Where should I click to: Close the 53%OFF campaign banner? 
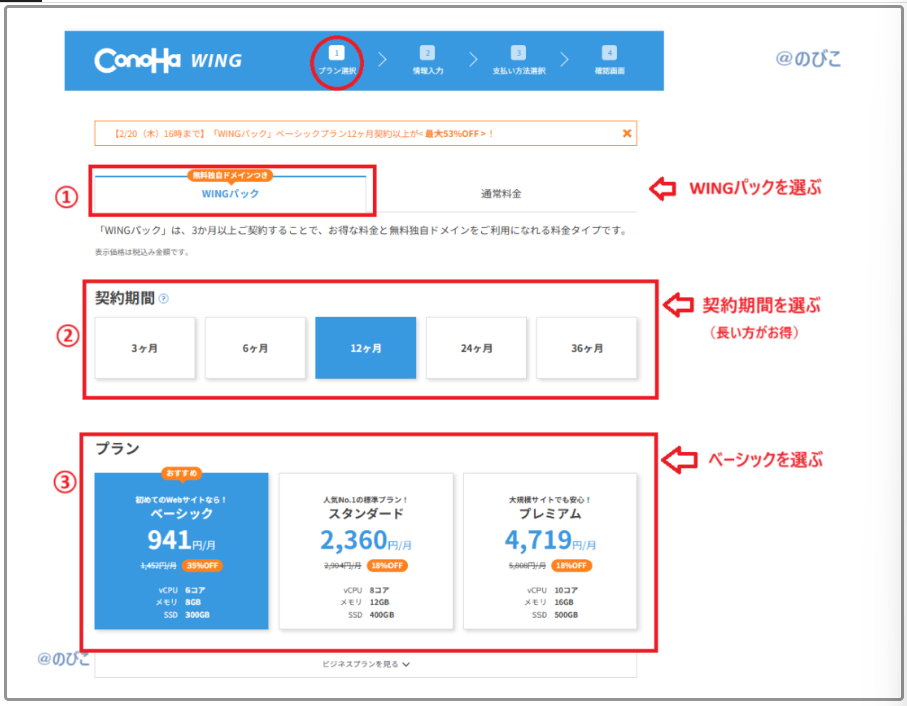point(626,134)
